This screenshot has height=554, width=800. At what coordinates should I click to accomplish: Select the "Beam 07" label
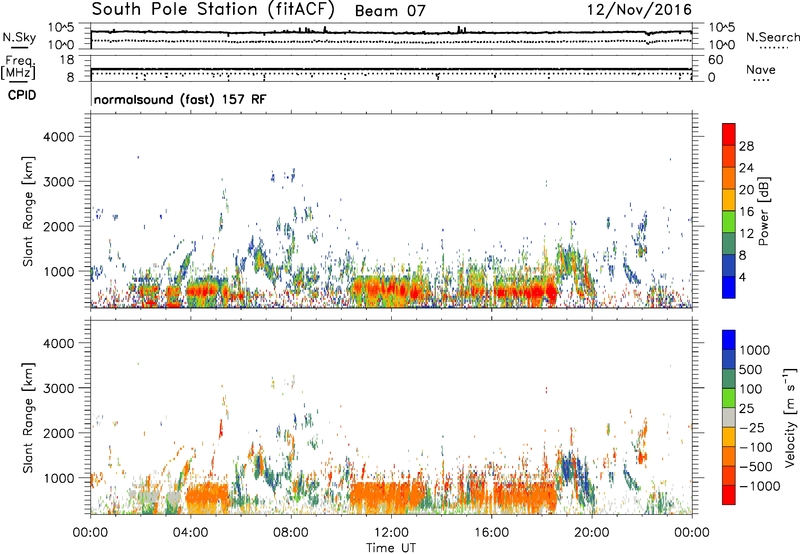click(390, 11)
